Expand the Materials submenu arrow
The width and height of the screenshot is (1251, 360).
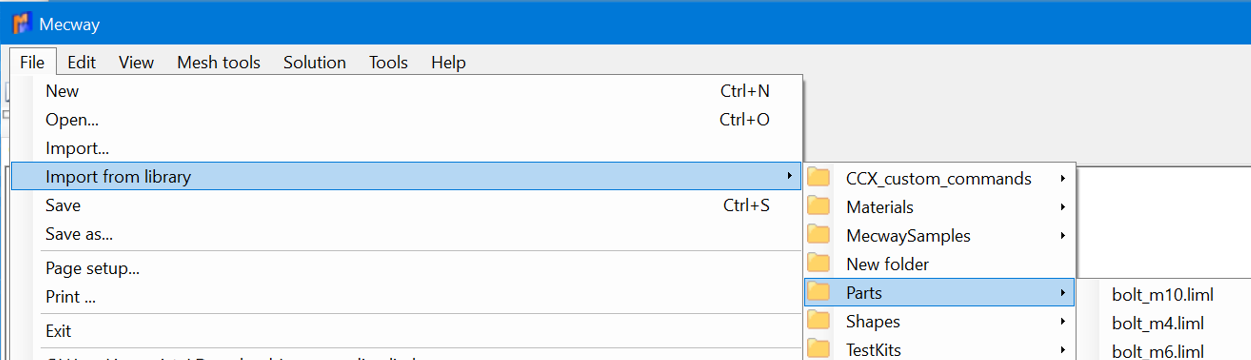[1062, 207]
